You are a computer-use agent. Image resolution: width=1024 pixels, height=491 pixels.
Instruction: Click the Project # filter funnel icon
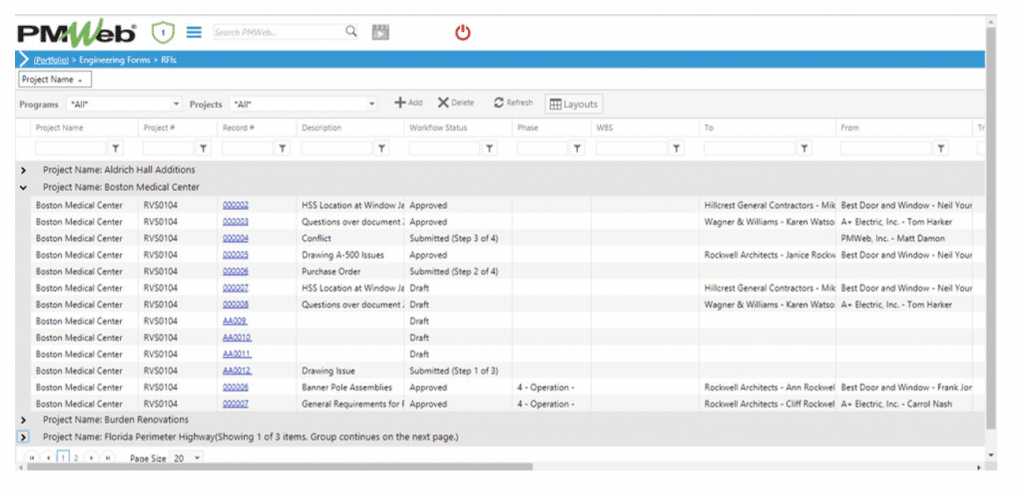click(204, 149)
